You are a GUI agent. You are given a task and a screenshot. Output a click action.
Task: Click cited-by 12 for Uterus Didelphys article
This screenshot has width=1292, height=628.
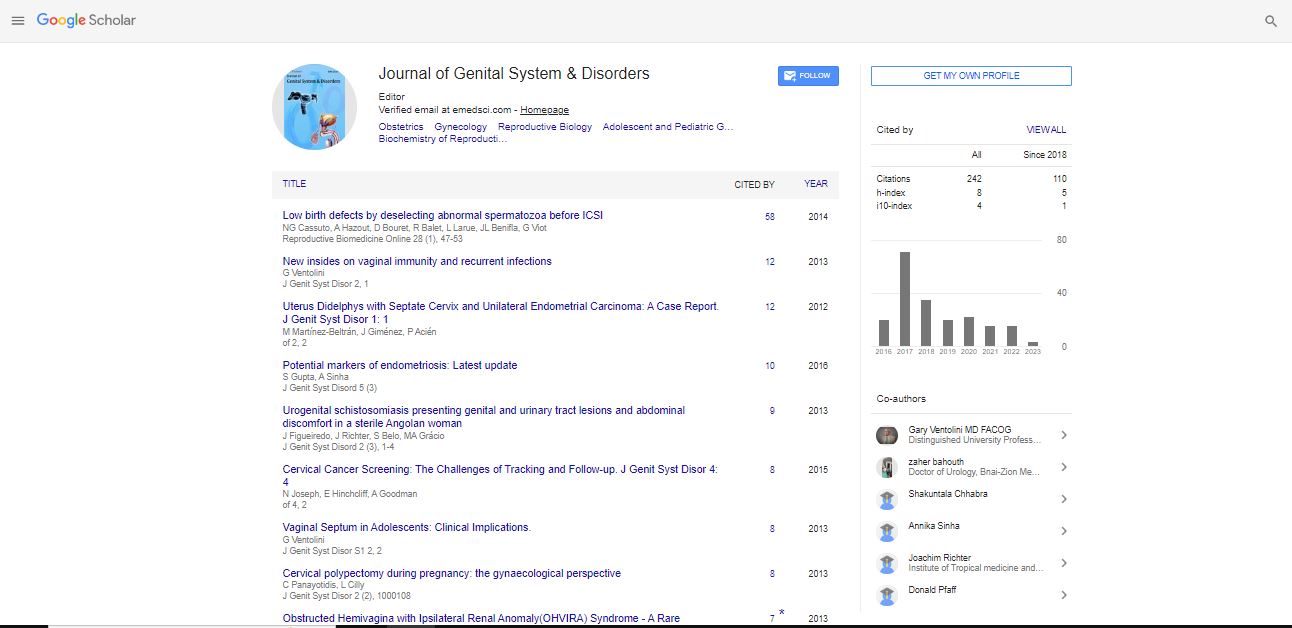770,307
